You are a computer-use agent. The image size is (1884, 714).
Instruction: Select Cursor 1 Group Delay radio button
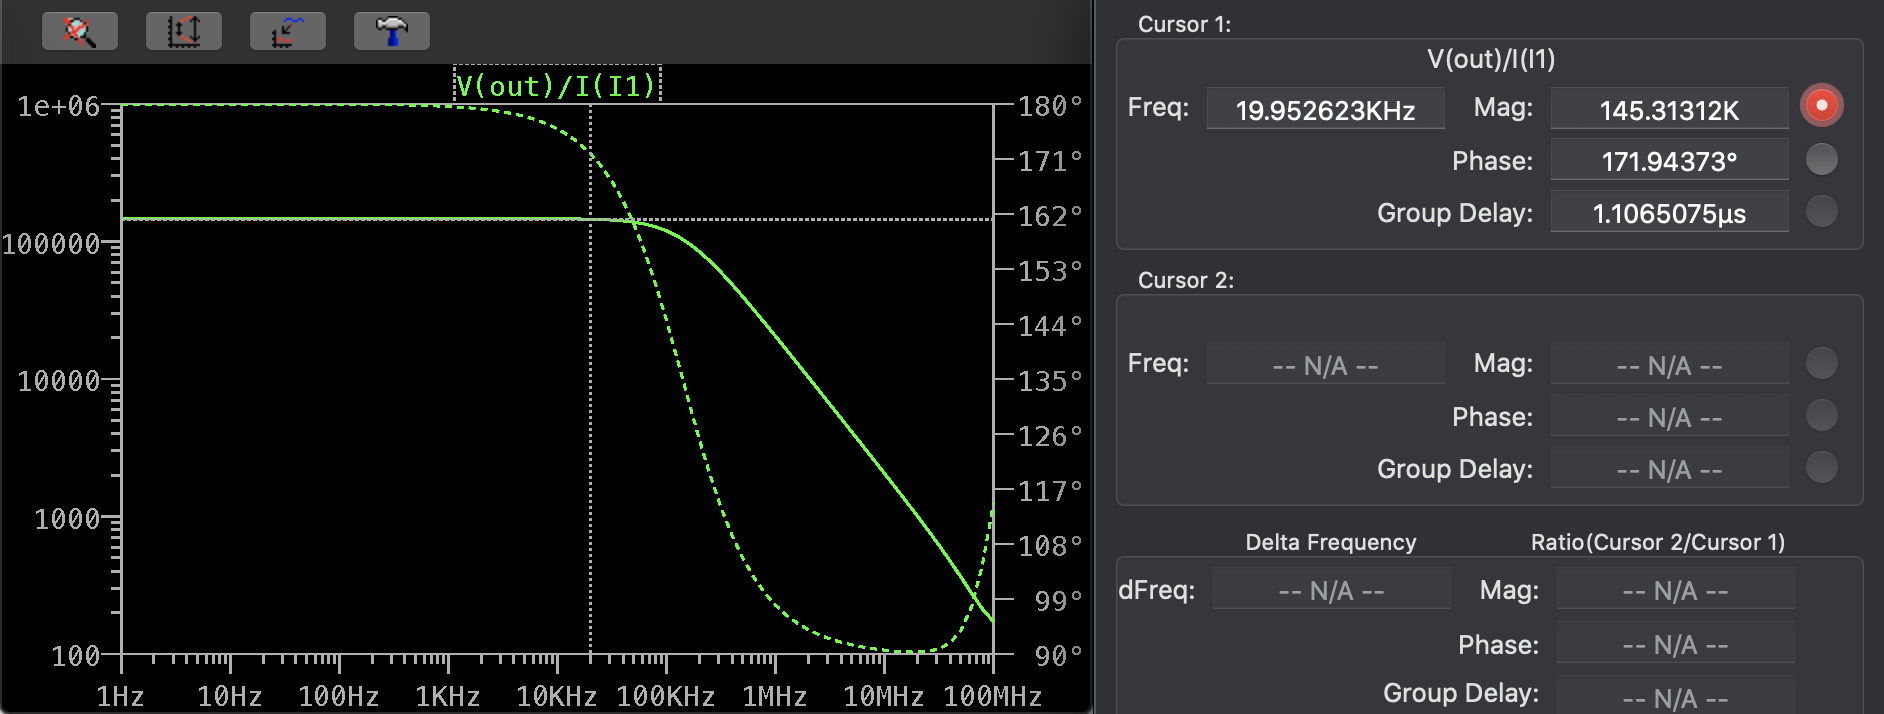click(1822, 211)
